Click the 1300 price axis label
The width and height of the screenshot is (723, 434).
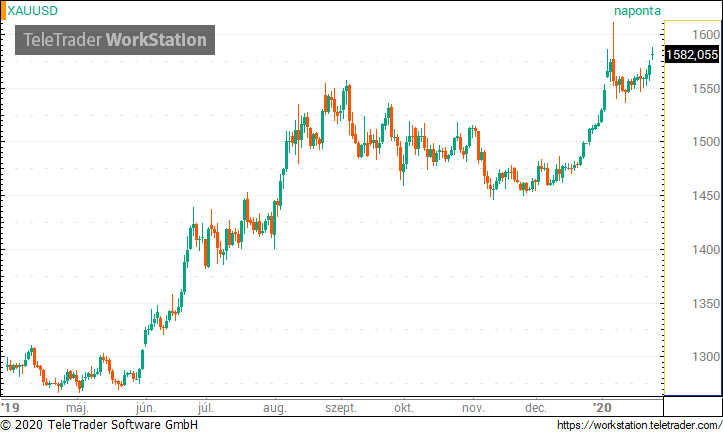pos(706,357)
